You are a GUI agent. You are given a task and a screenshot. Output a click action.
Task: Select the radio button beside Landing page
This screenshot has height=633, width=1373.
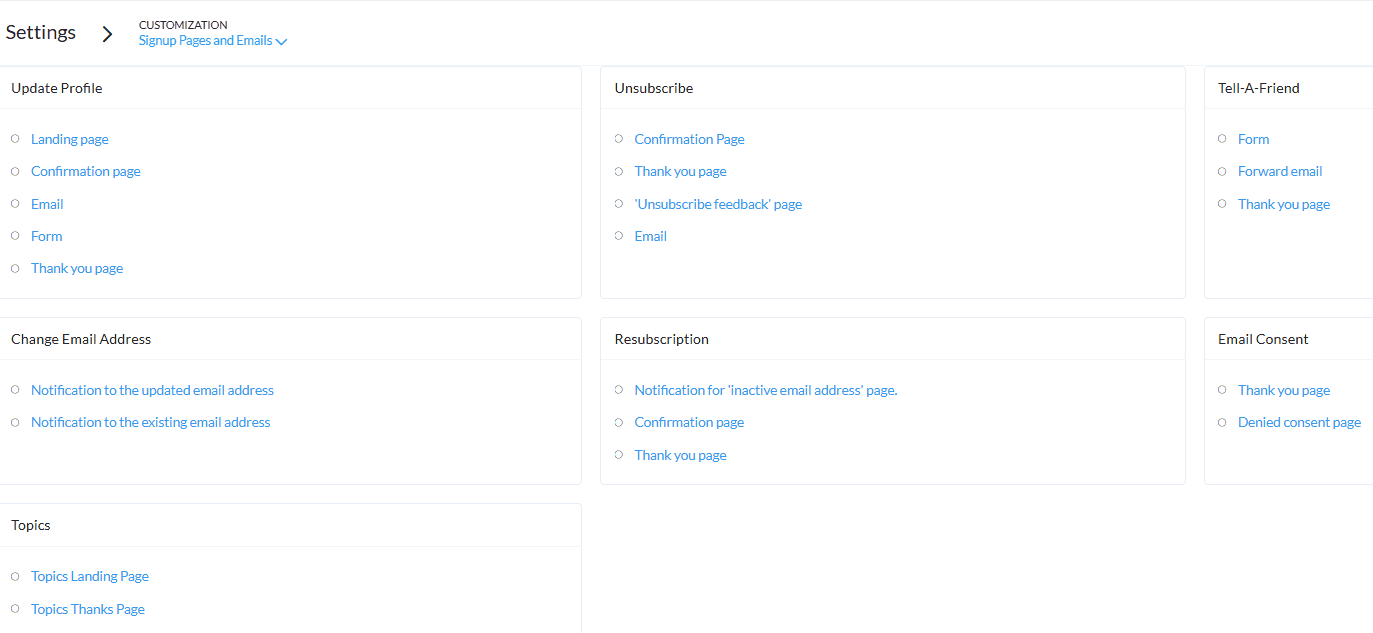point(15,138)
